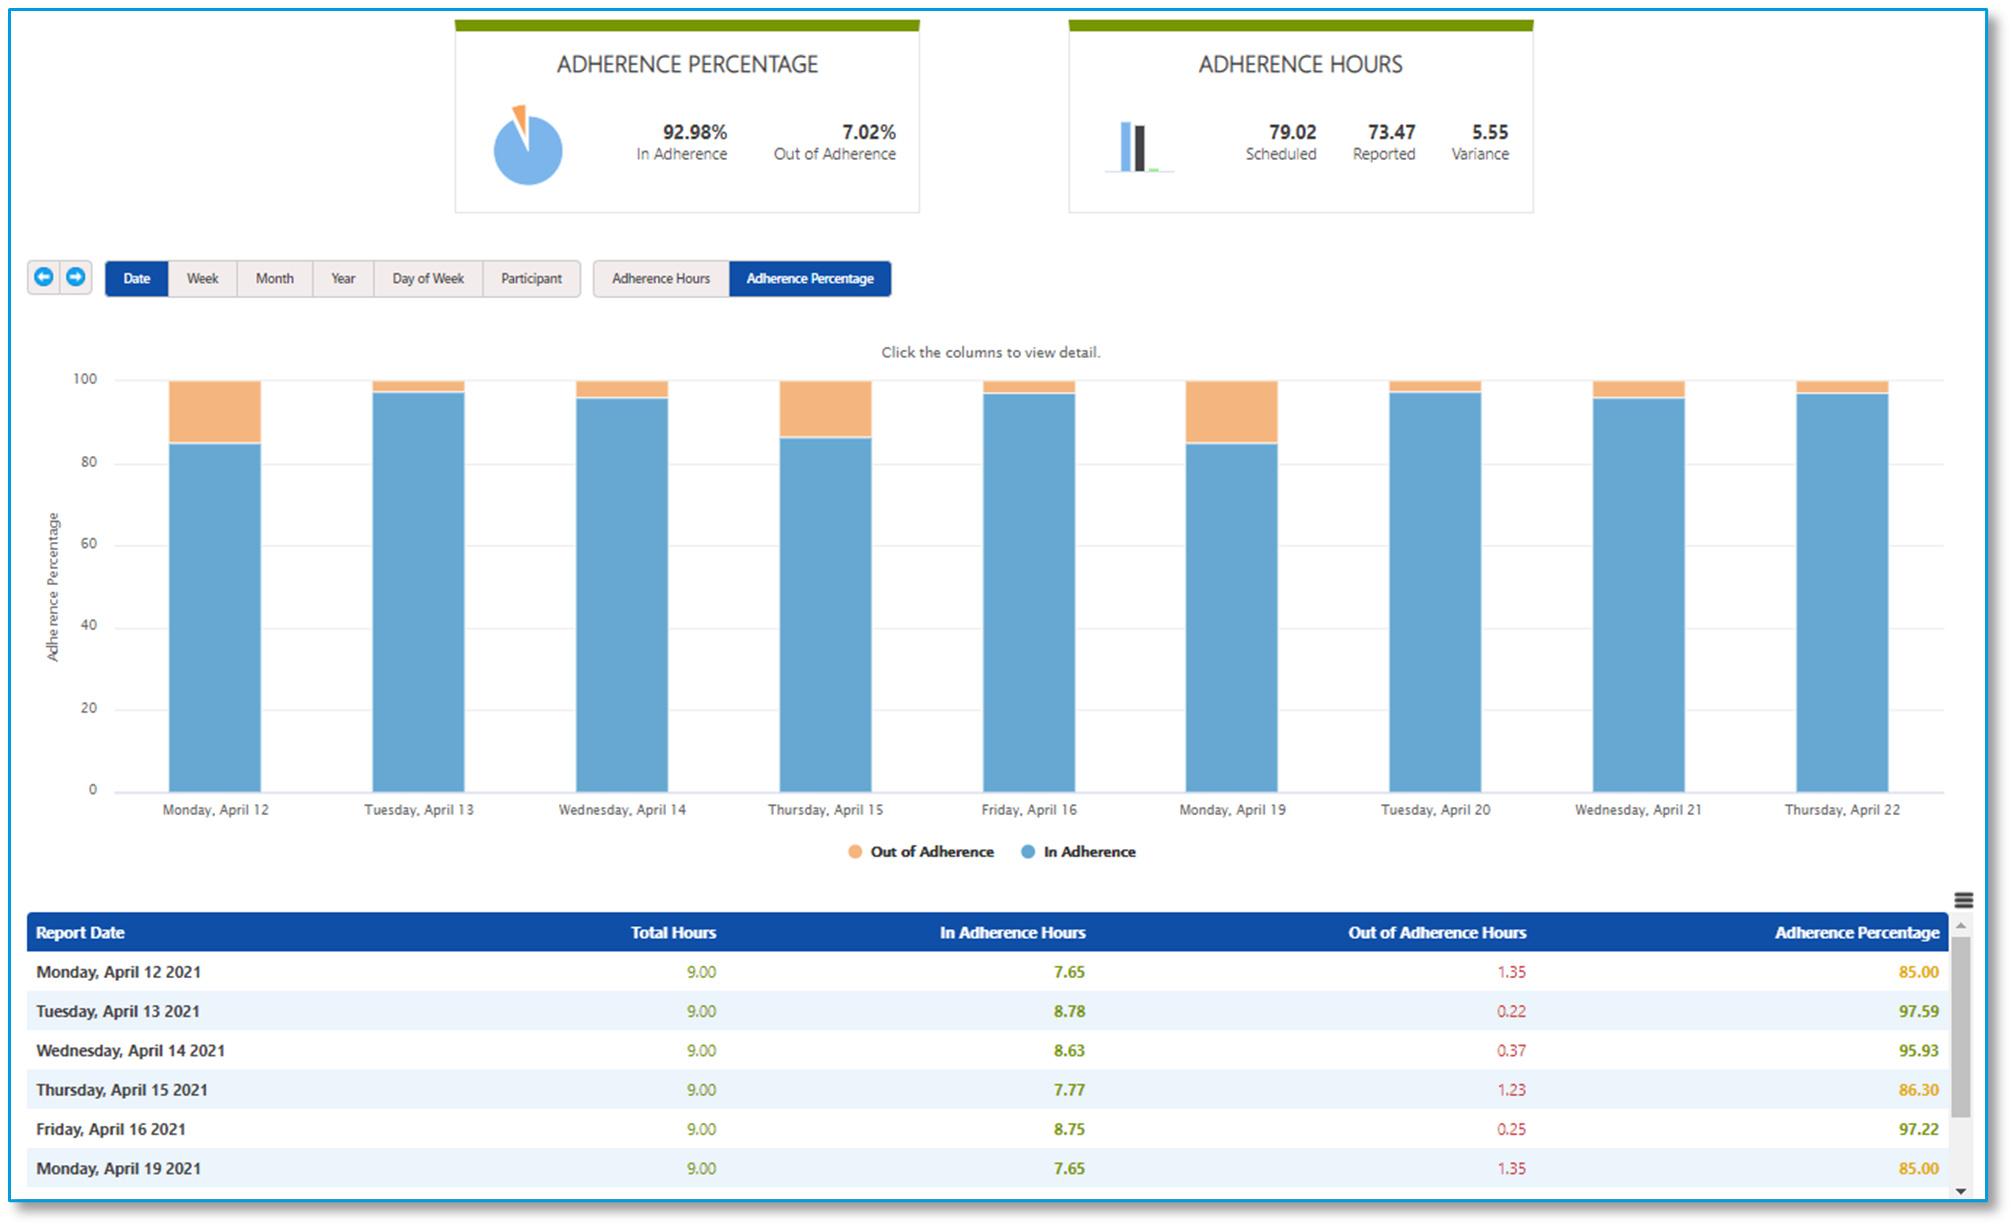Image resolution: width=2014 pixels, height=1228 pixels.
Task: Switch grouping to Week
Action: pyautogui.click(x=202, y=279)
